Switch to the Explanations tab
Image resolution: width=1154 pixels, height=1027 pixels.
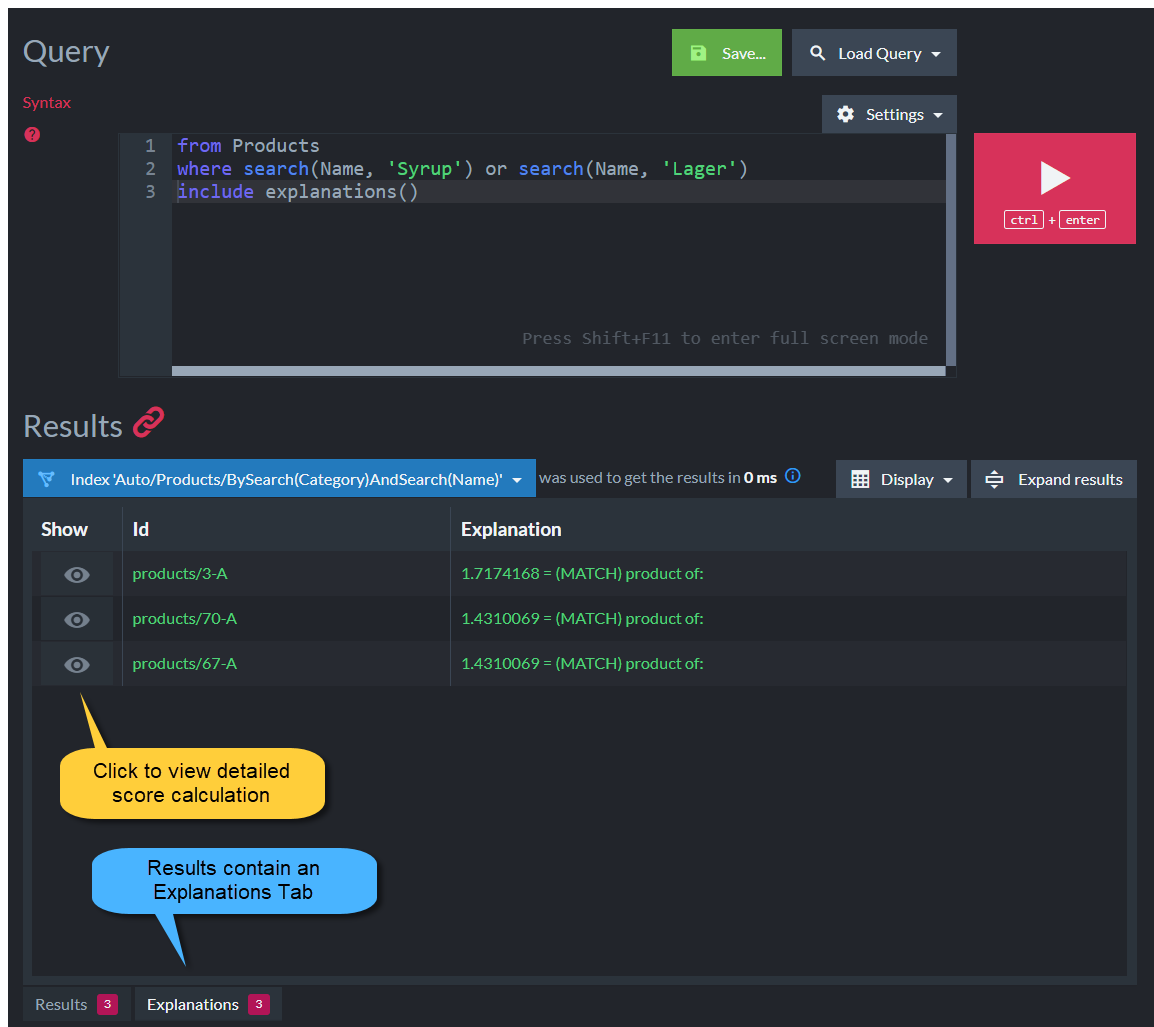point(208,1004)
